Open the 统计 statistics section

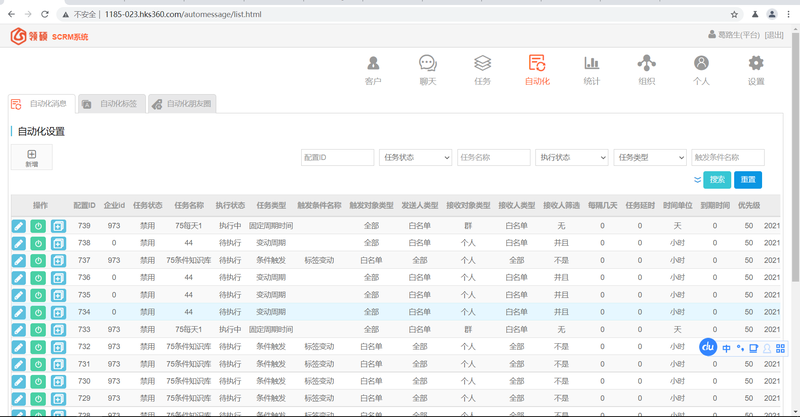click(592, 70)
